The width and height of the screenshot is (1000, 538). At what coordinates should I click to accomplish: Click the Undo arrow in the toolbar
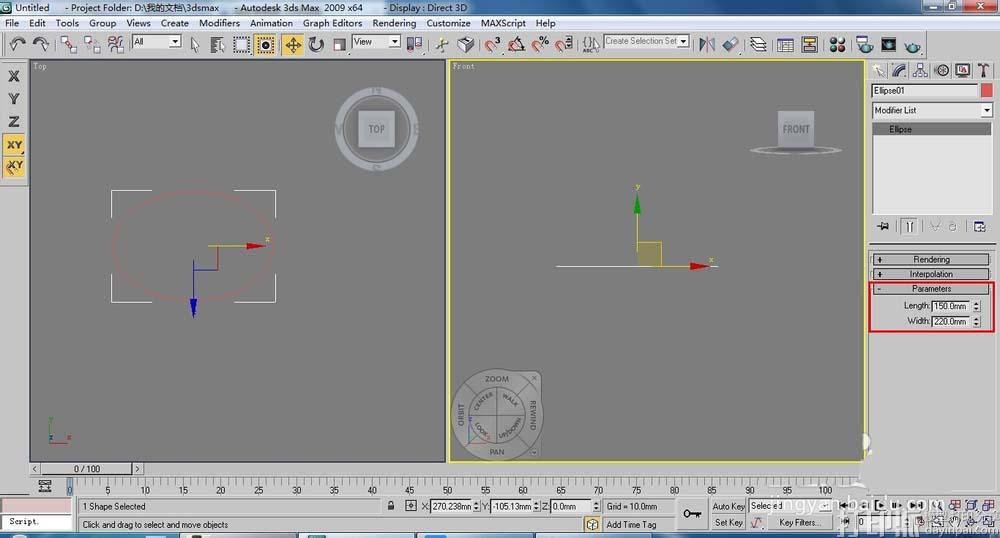[17, 43]
